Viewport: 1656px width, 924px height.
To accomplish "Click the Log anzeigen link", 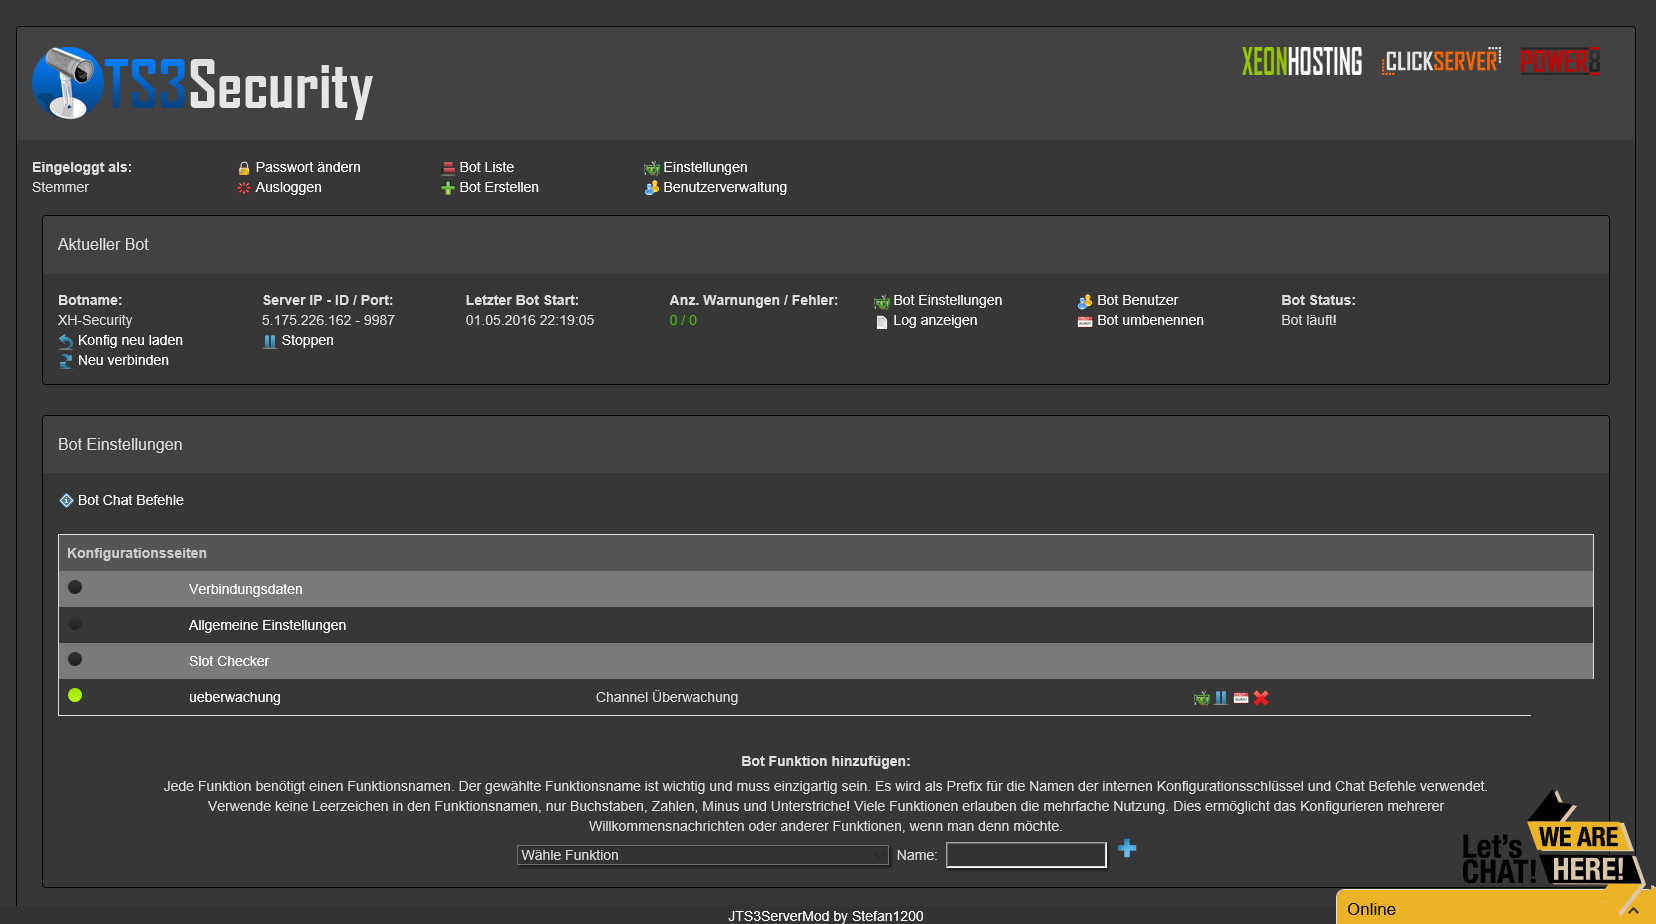I will pyautogui.click(x=934, y=320).
